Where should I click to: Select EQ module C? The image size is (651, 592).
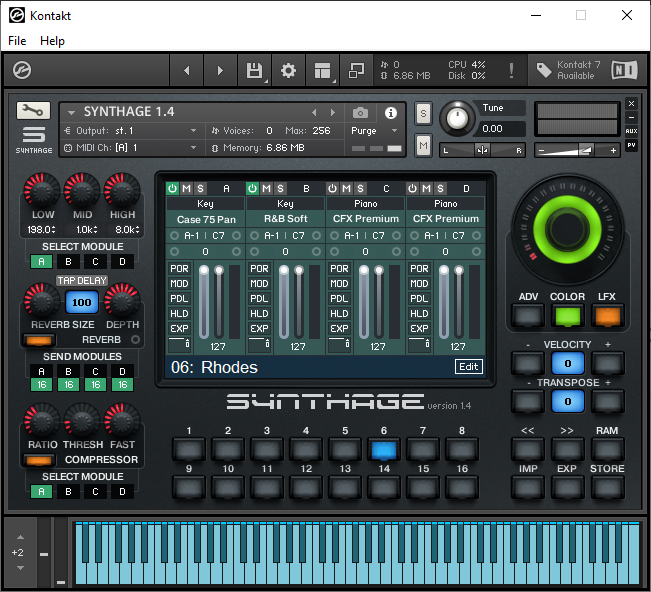tap(95, 262)
